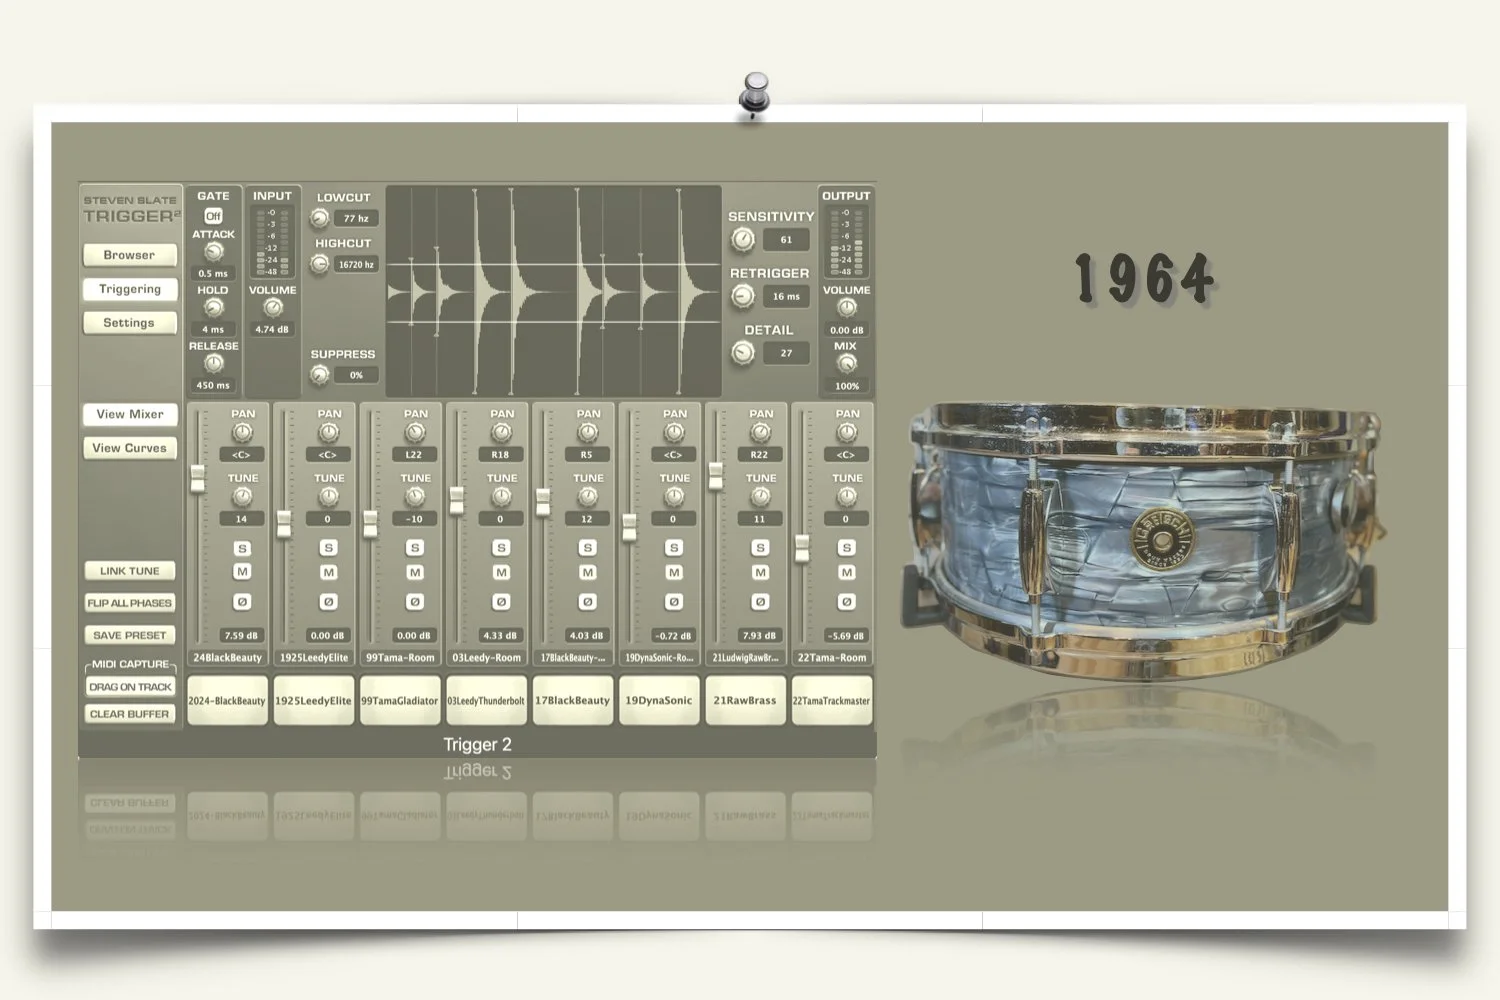Click the 22Tama-Room channel Pan knob
This screenshot has height=1000, width=1500.
tap(847, 433)
